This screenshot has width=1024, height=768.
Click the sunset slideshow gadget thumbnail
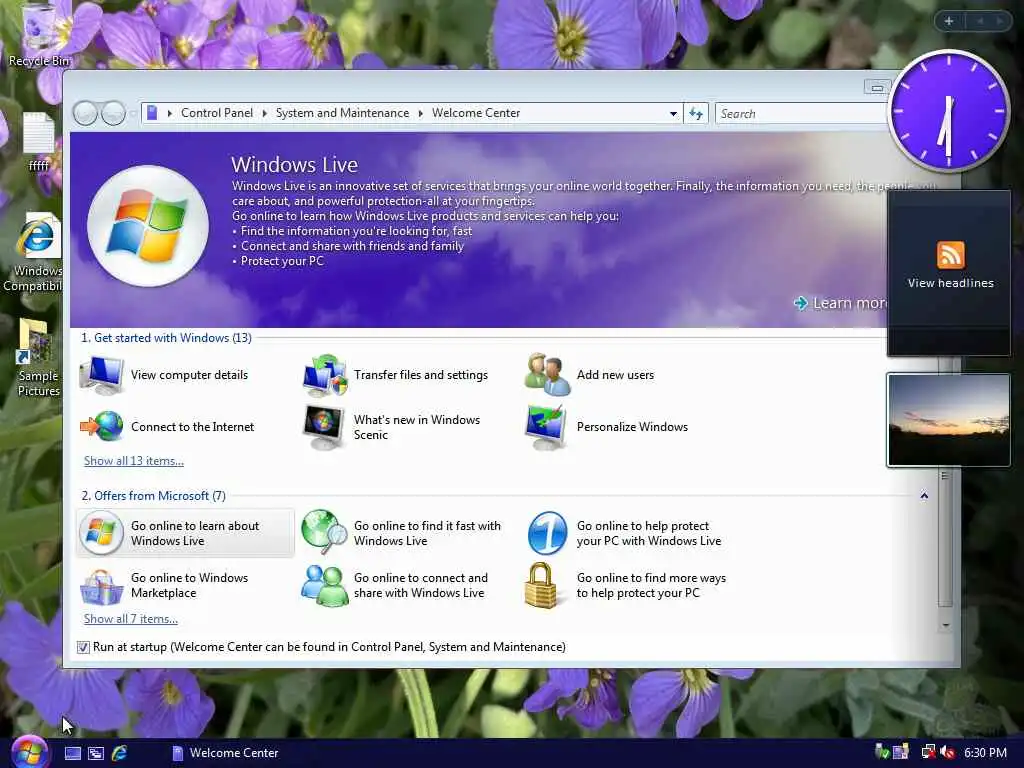click(x=948, y=420)
